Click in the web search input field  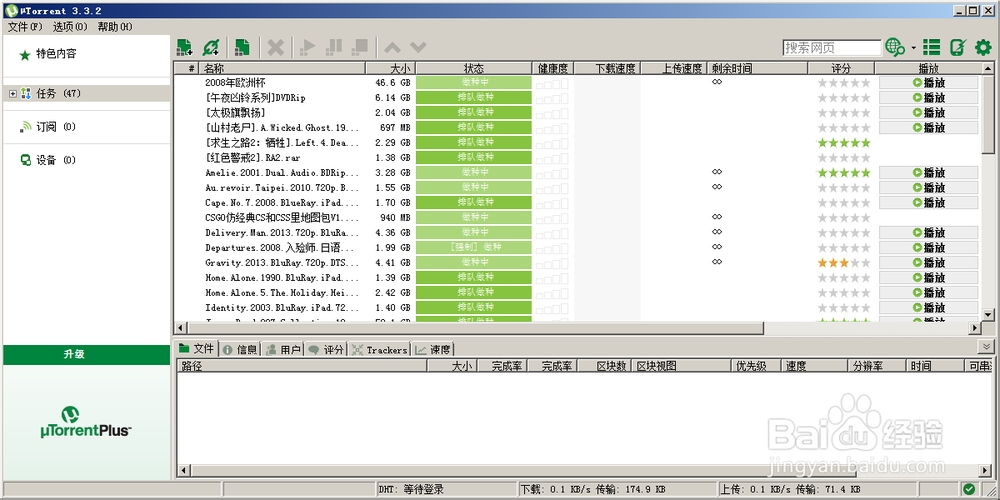coord(832,48)
